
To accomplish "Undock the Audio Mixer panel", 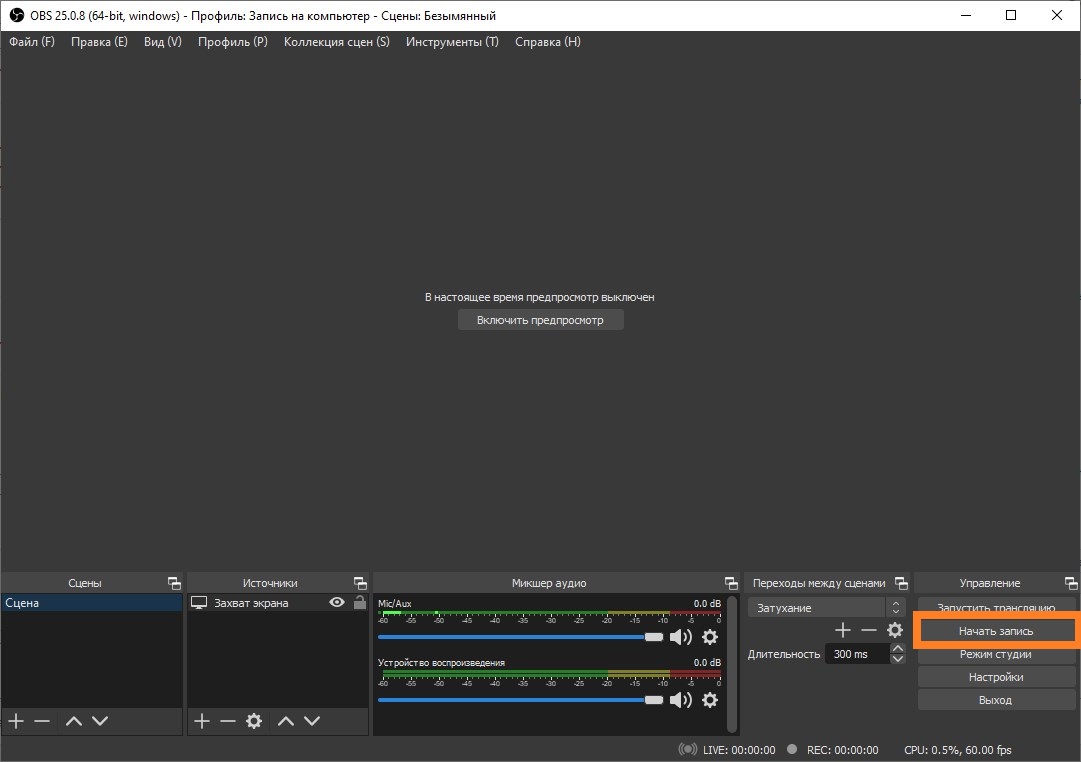I will pos(731,583).
